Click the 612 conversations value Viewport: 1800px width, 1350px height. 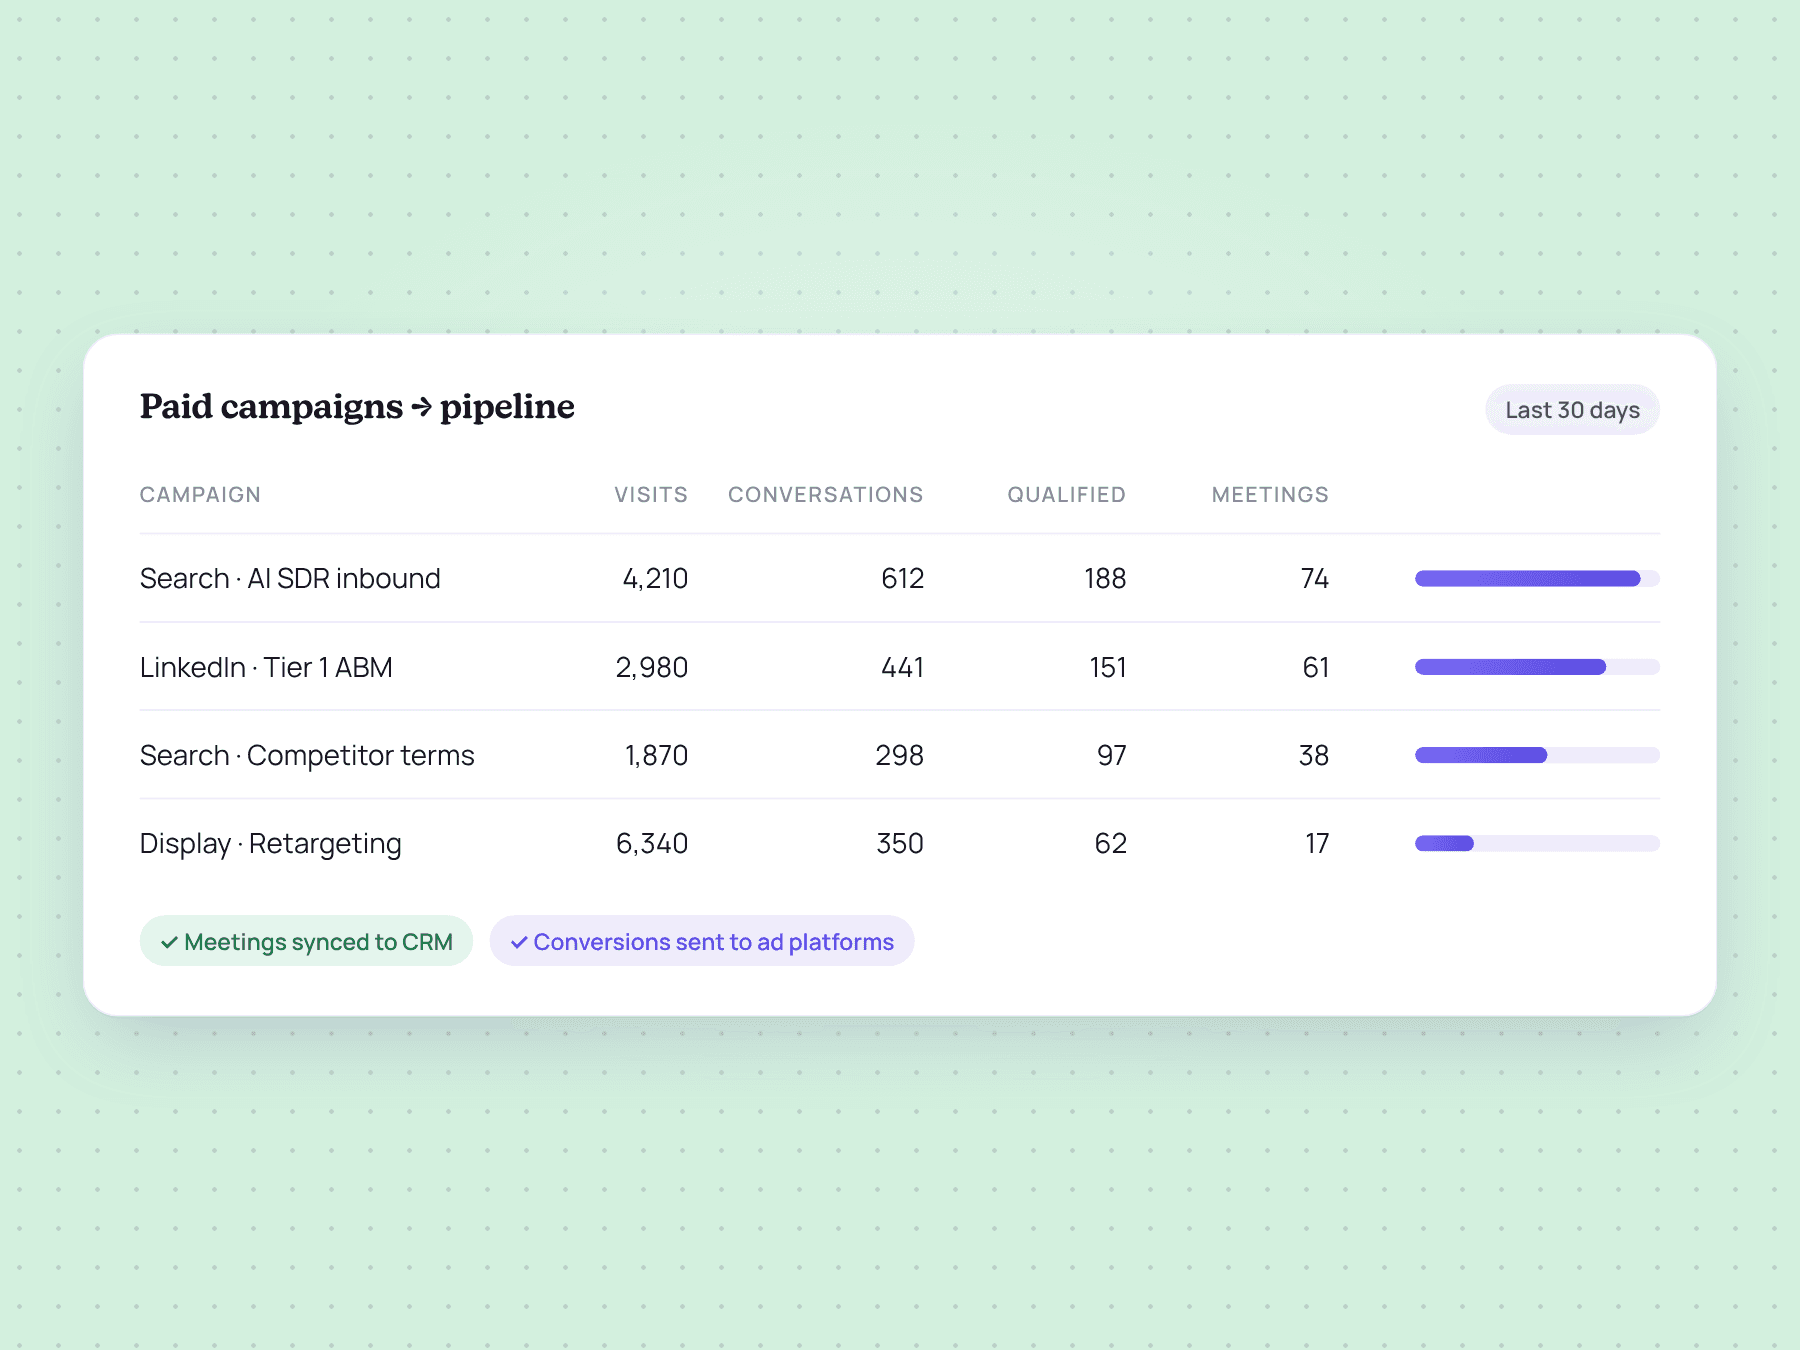(x=902, y=579)
